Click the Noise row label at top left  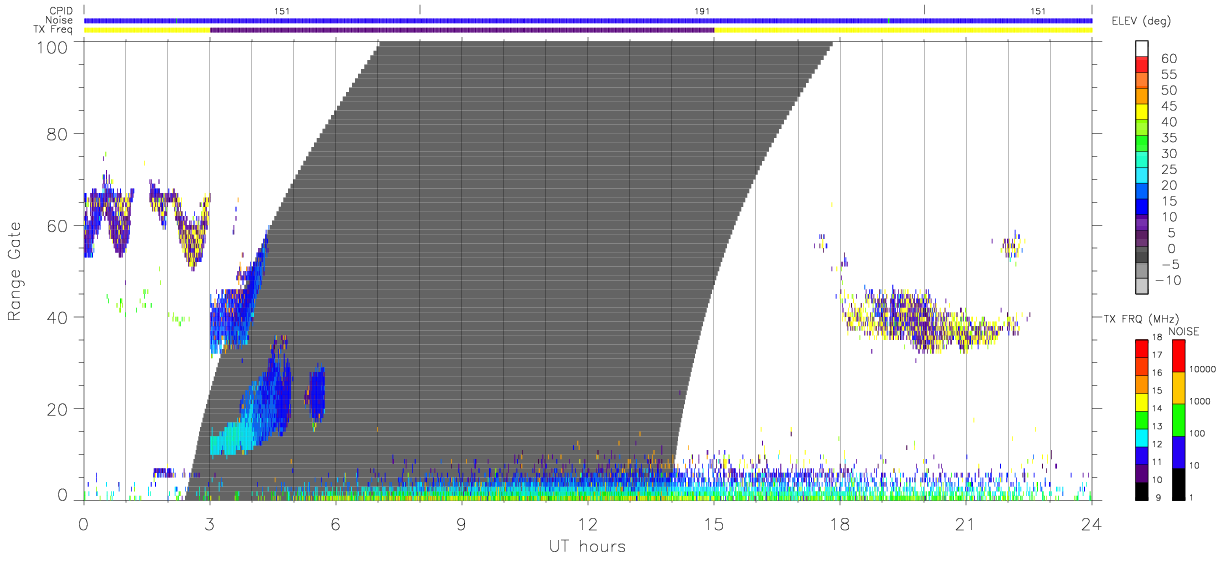pos(60,20)
